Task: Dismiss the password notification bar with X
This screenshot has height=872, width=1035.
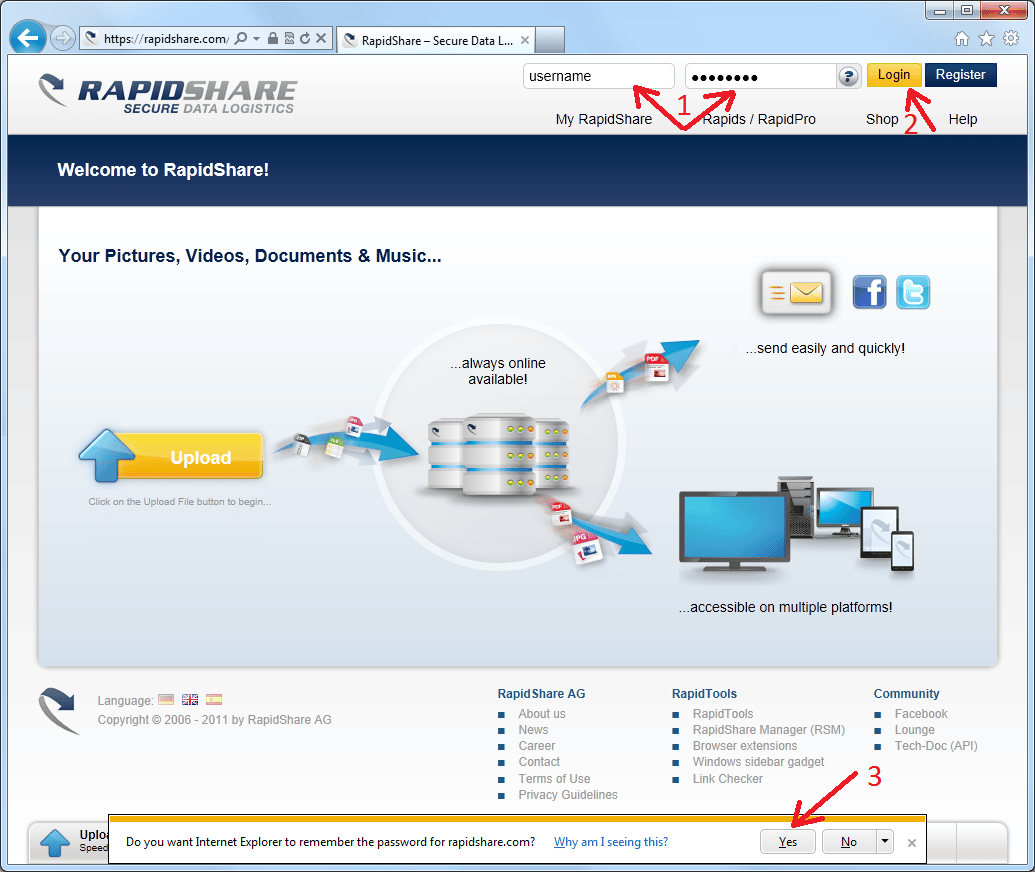Action: [x=912, y=842]
